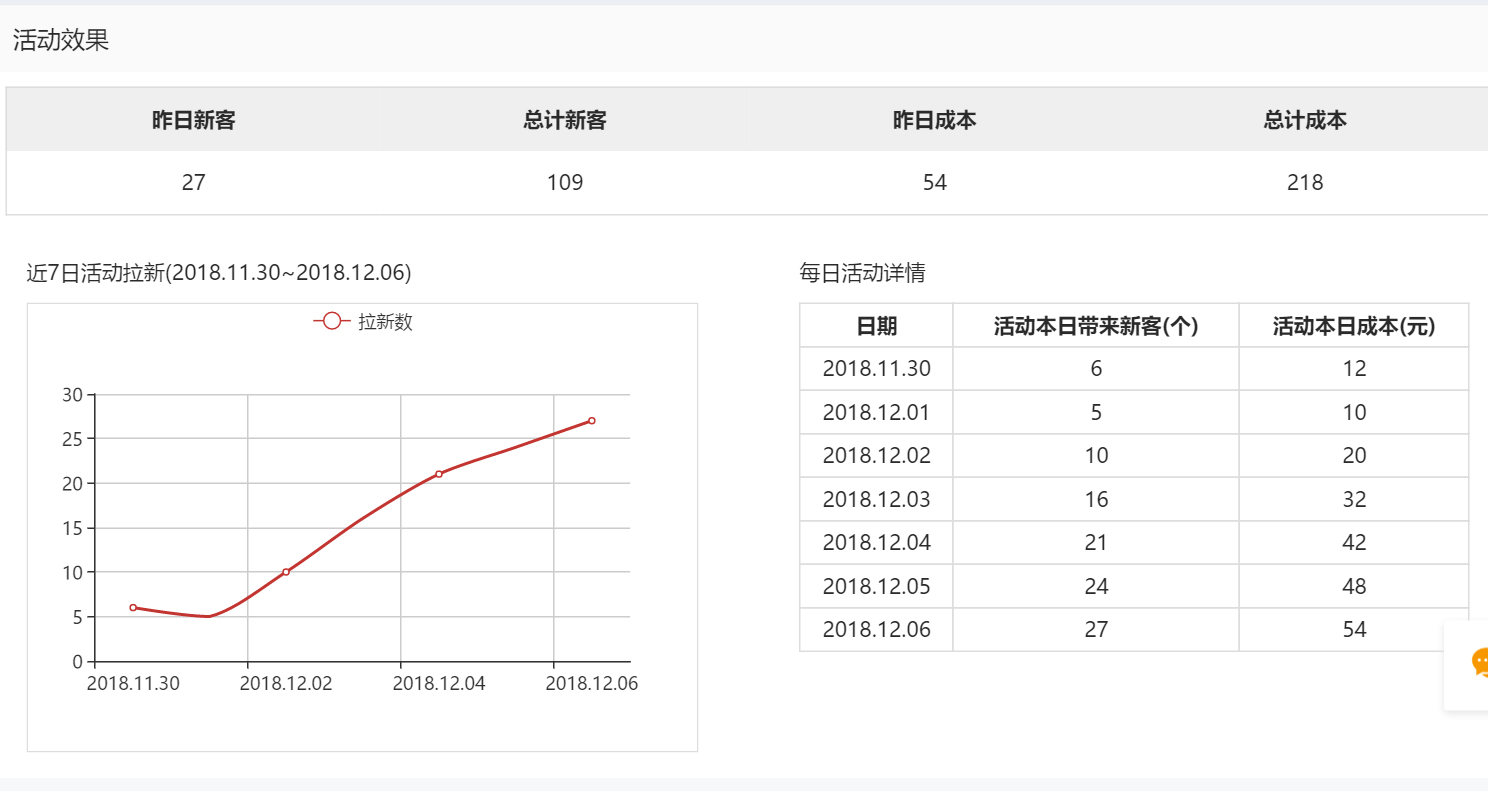The width and height of the screenshot is (1488, 791).
Task: Click cost value 42 in 2018.12.04 row
Action: [1354, 543]
